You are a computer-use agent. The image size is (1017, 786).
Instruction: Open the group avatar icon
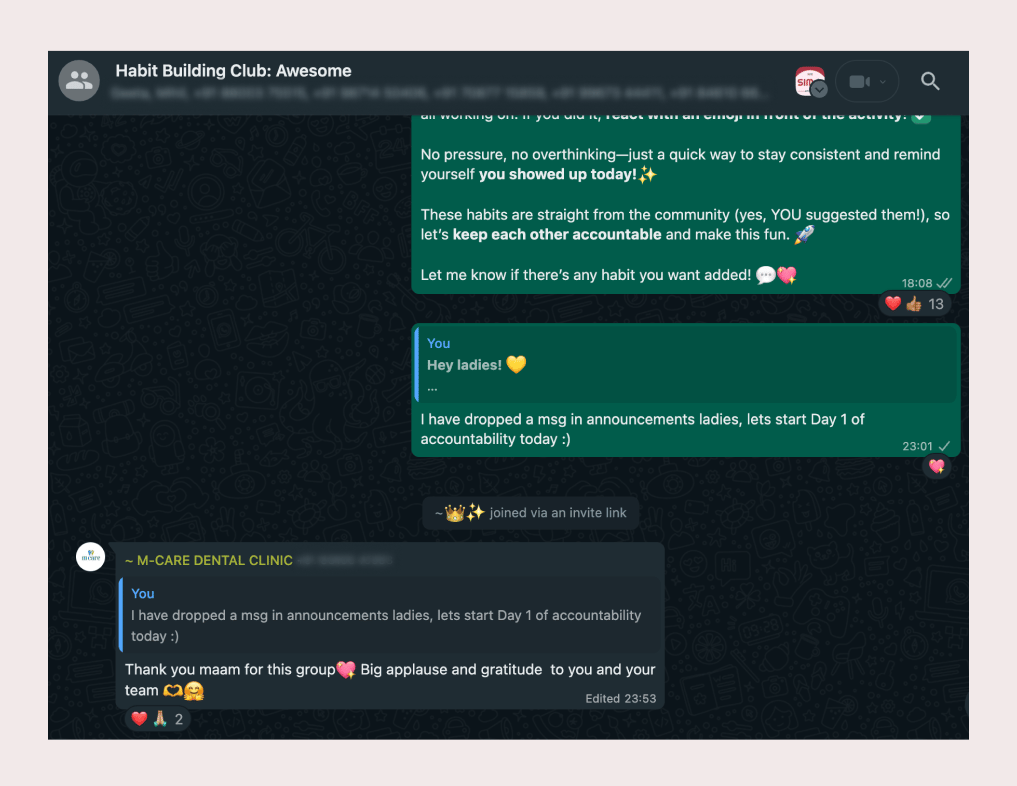79,81
